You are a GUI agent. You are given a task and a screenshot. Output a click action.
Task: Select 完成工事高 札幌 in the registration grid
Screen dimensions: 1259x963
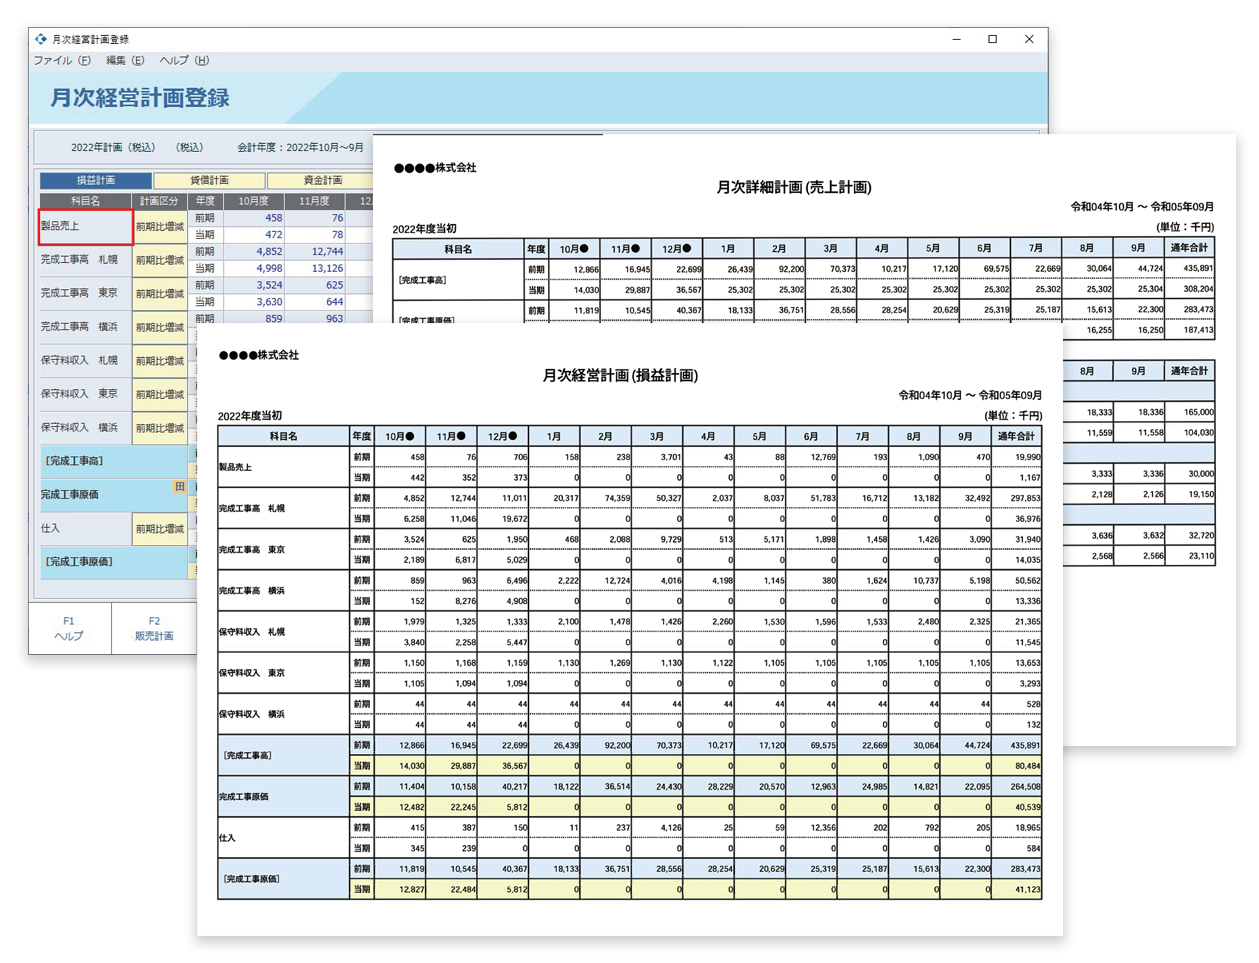click(x=86, y=260)
